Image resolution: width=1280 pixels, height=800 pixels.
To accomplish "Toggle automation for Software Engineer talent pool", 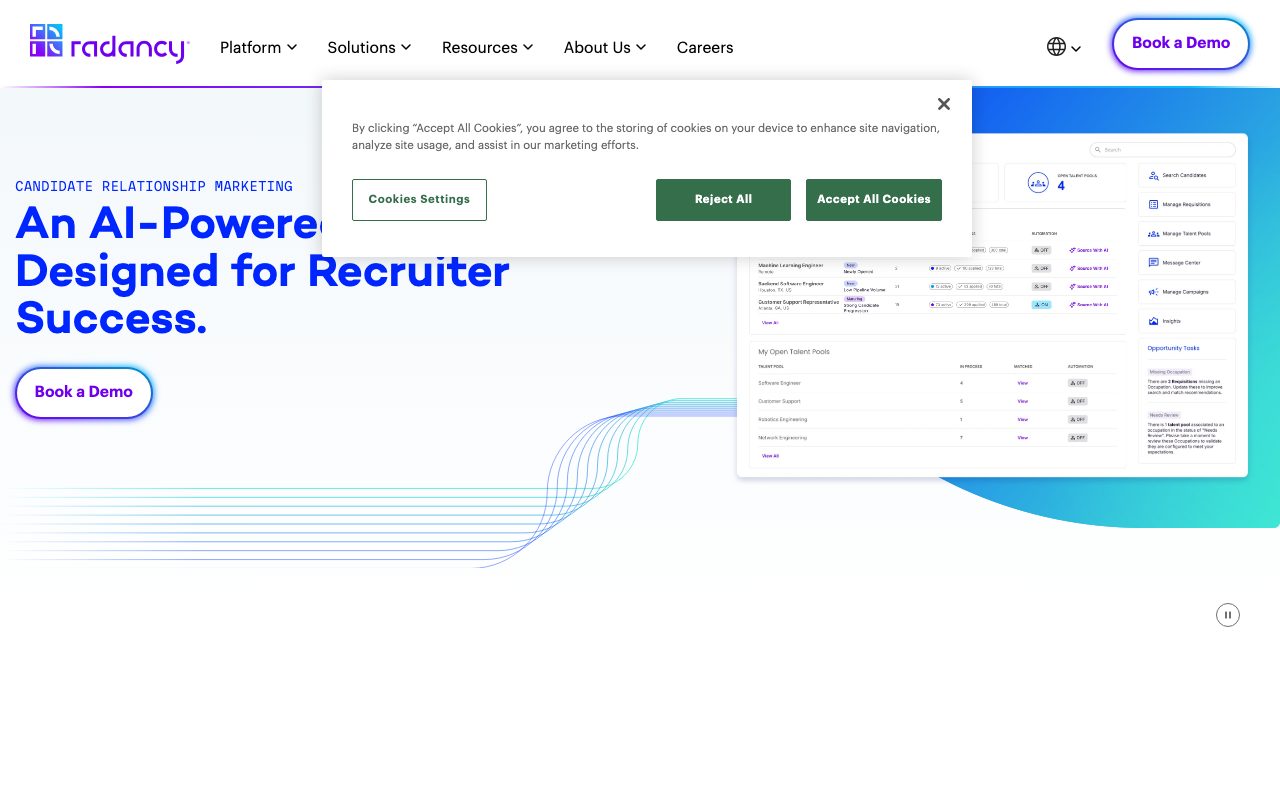I will tap(1077, 383).
